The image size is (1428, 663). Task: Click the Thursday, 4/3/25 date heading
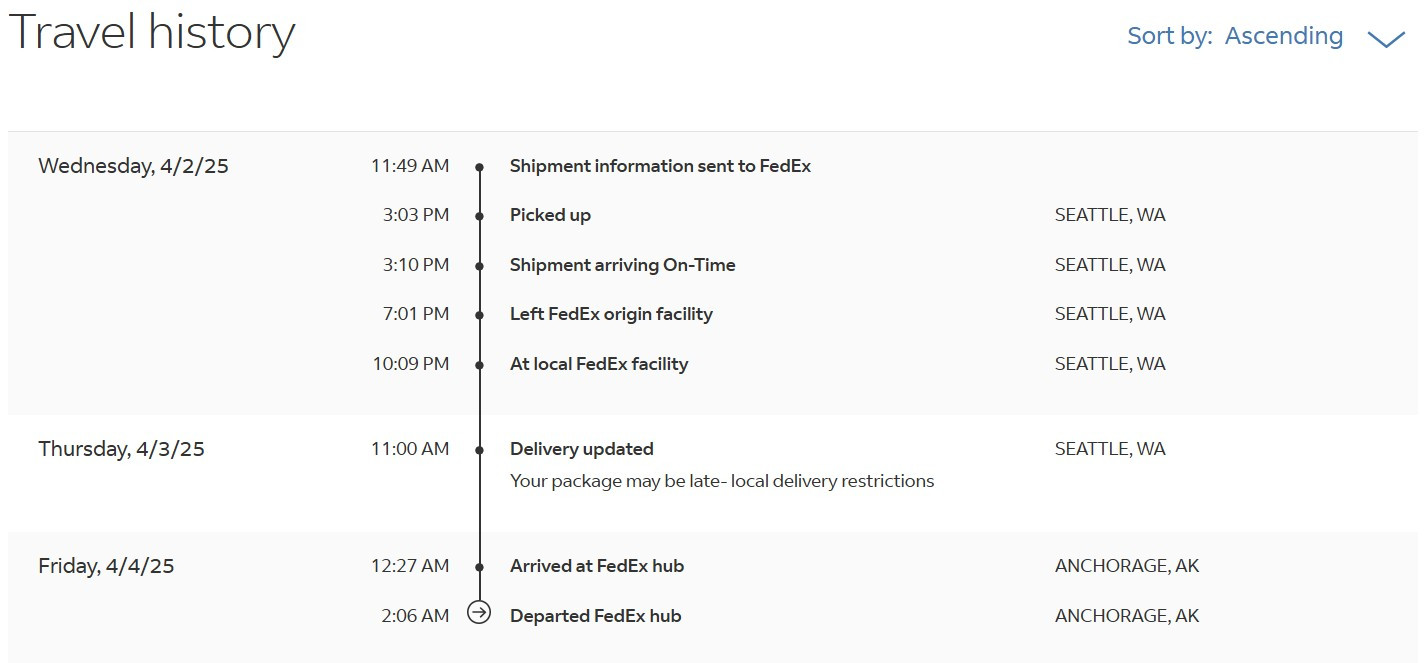click(x=121, y=449)
